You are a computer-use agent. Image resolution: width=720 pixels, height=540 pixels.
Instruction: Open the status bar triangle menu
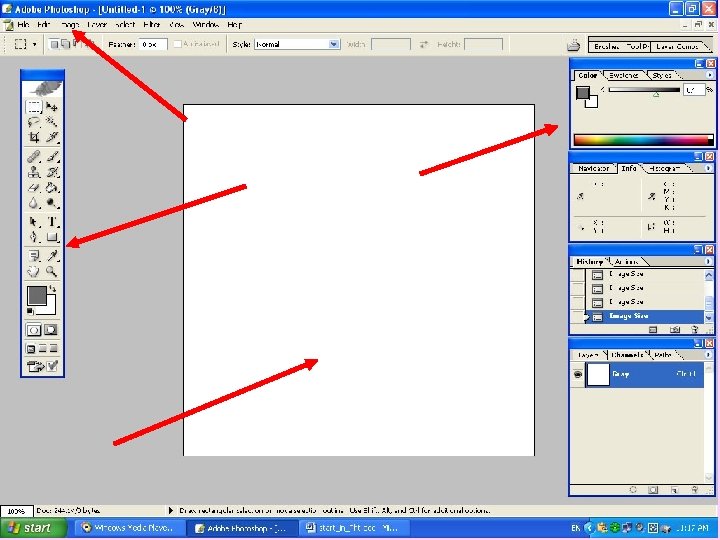171,510
